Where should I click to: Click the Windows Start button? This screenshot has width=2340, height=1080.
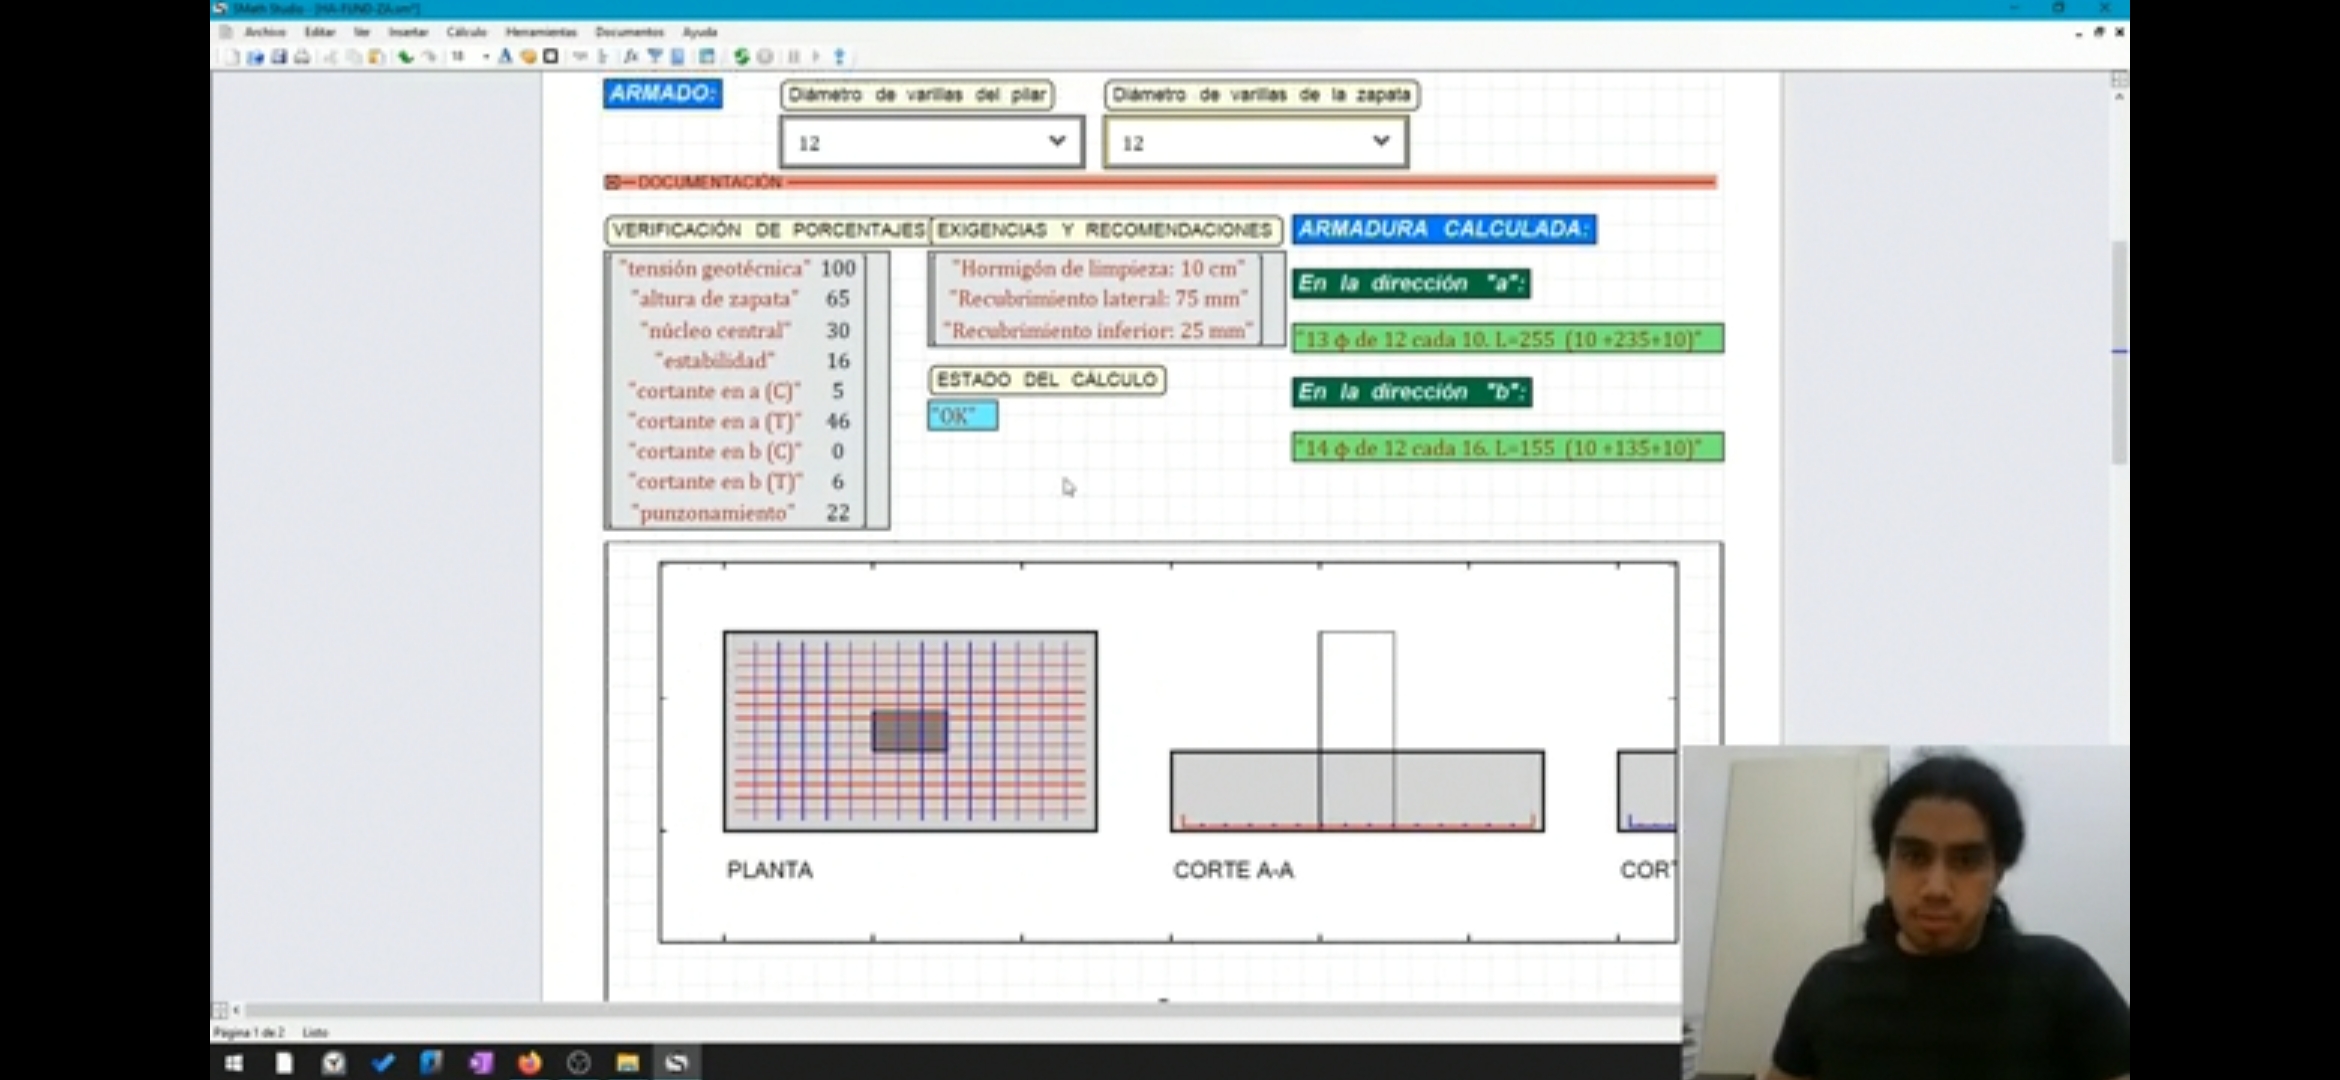[234, 1062]
